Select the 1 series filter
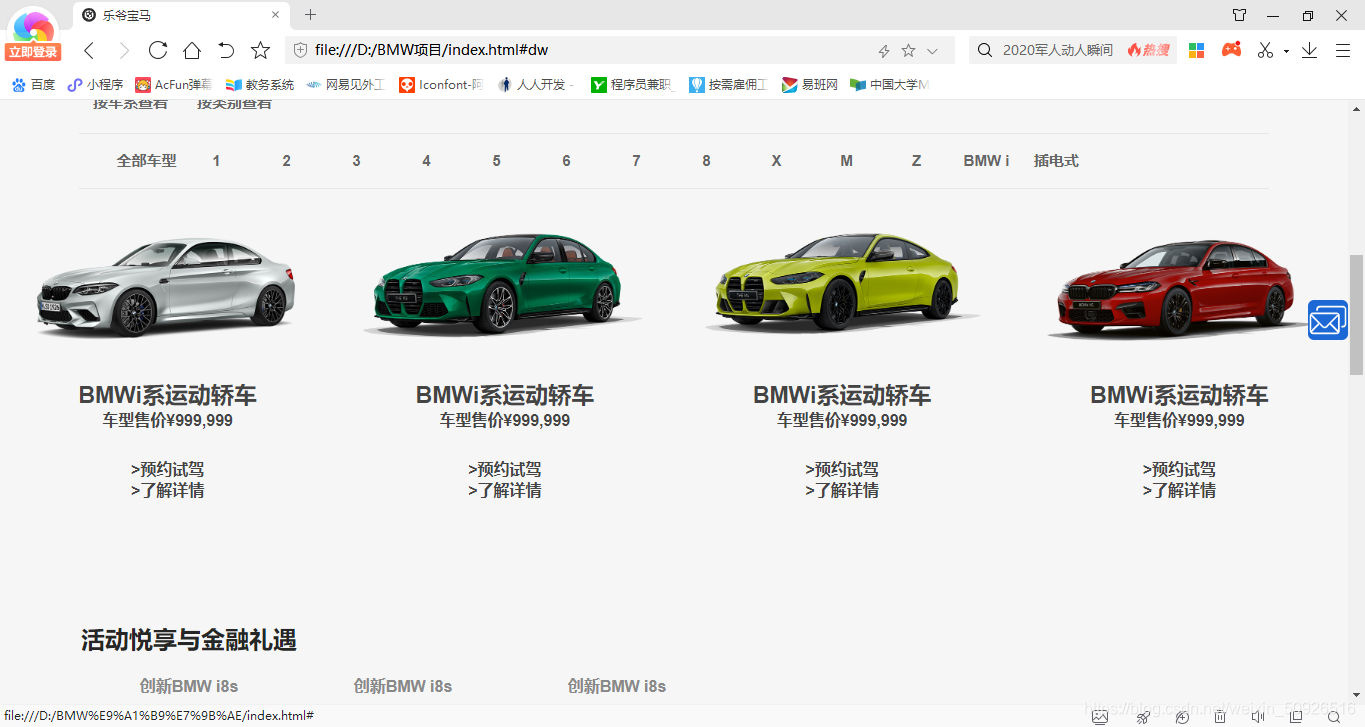The height and width of the screenshot is (727, 1365). 216,161
